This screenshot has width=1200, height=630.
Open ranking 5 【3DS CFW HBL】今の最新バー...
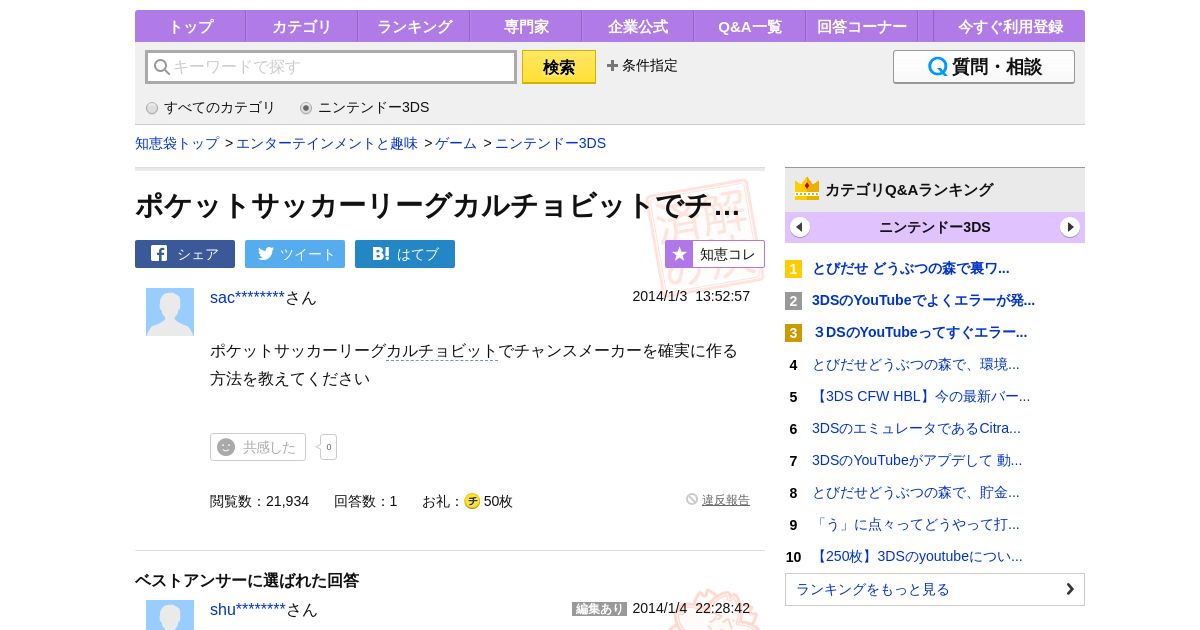click(921, 396)
